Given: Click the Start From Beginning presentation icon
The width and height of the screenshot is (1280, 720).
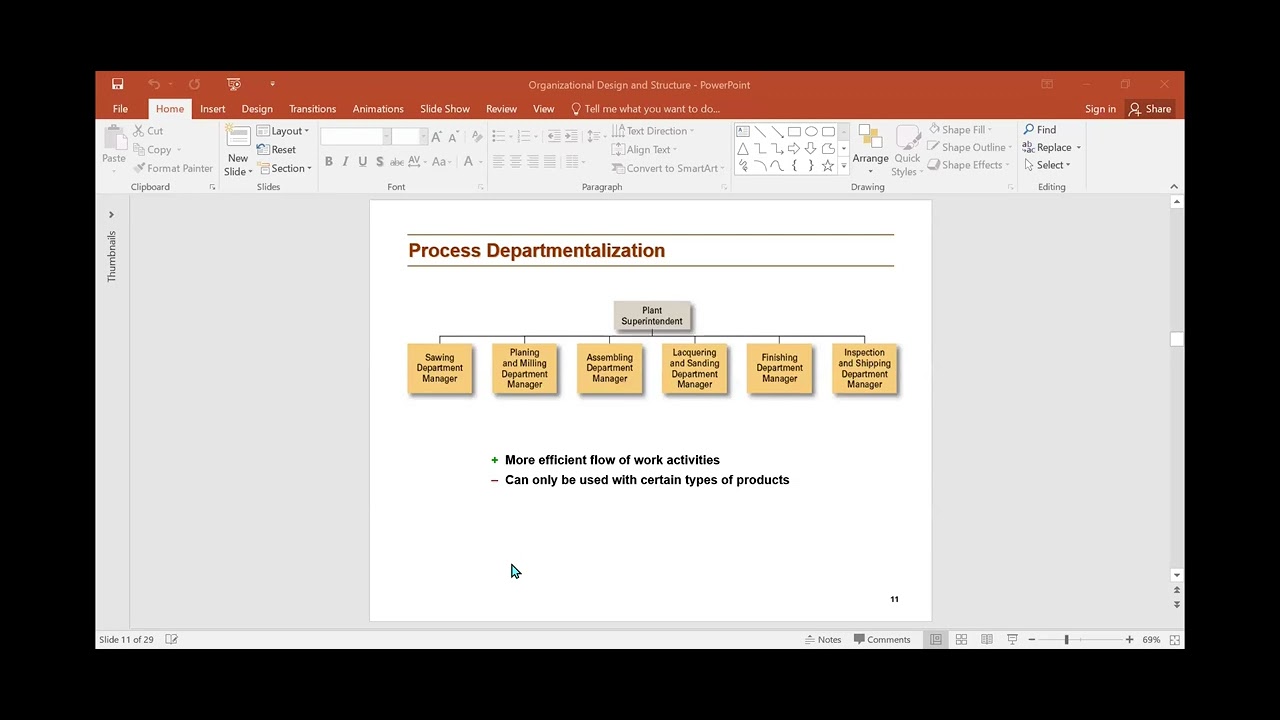Looking at the screenshot, I should 233,84.
